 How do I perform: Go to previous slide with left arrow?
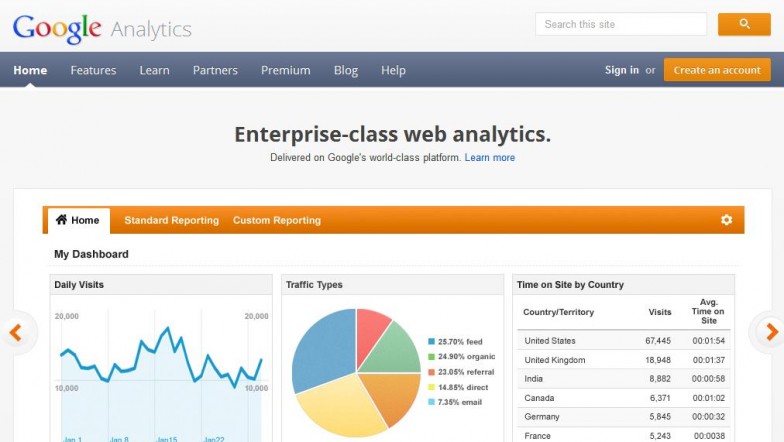click(x=16, y=332)
